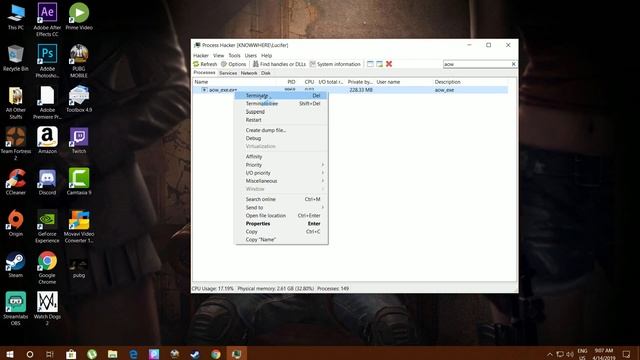Click the red X terminate icon in toolbar
The height and width of the screenshot is (360, 640).
click(389, 64)
